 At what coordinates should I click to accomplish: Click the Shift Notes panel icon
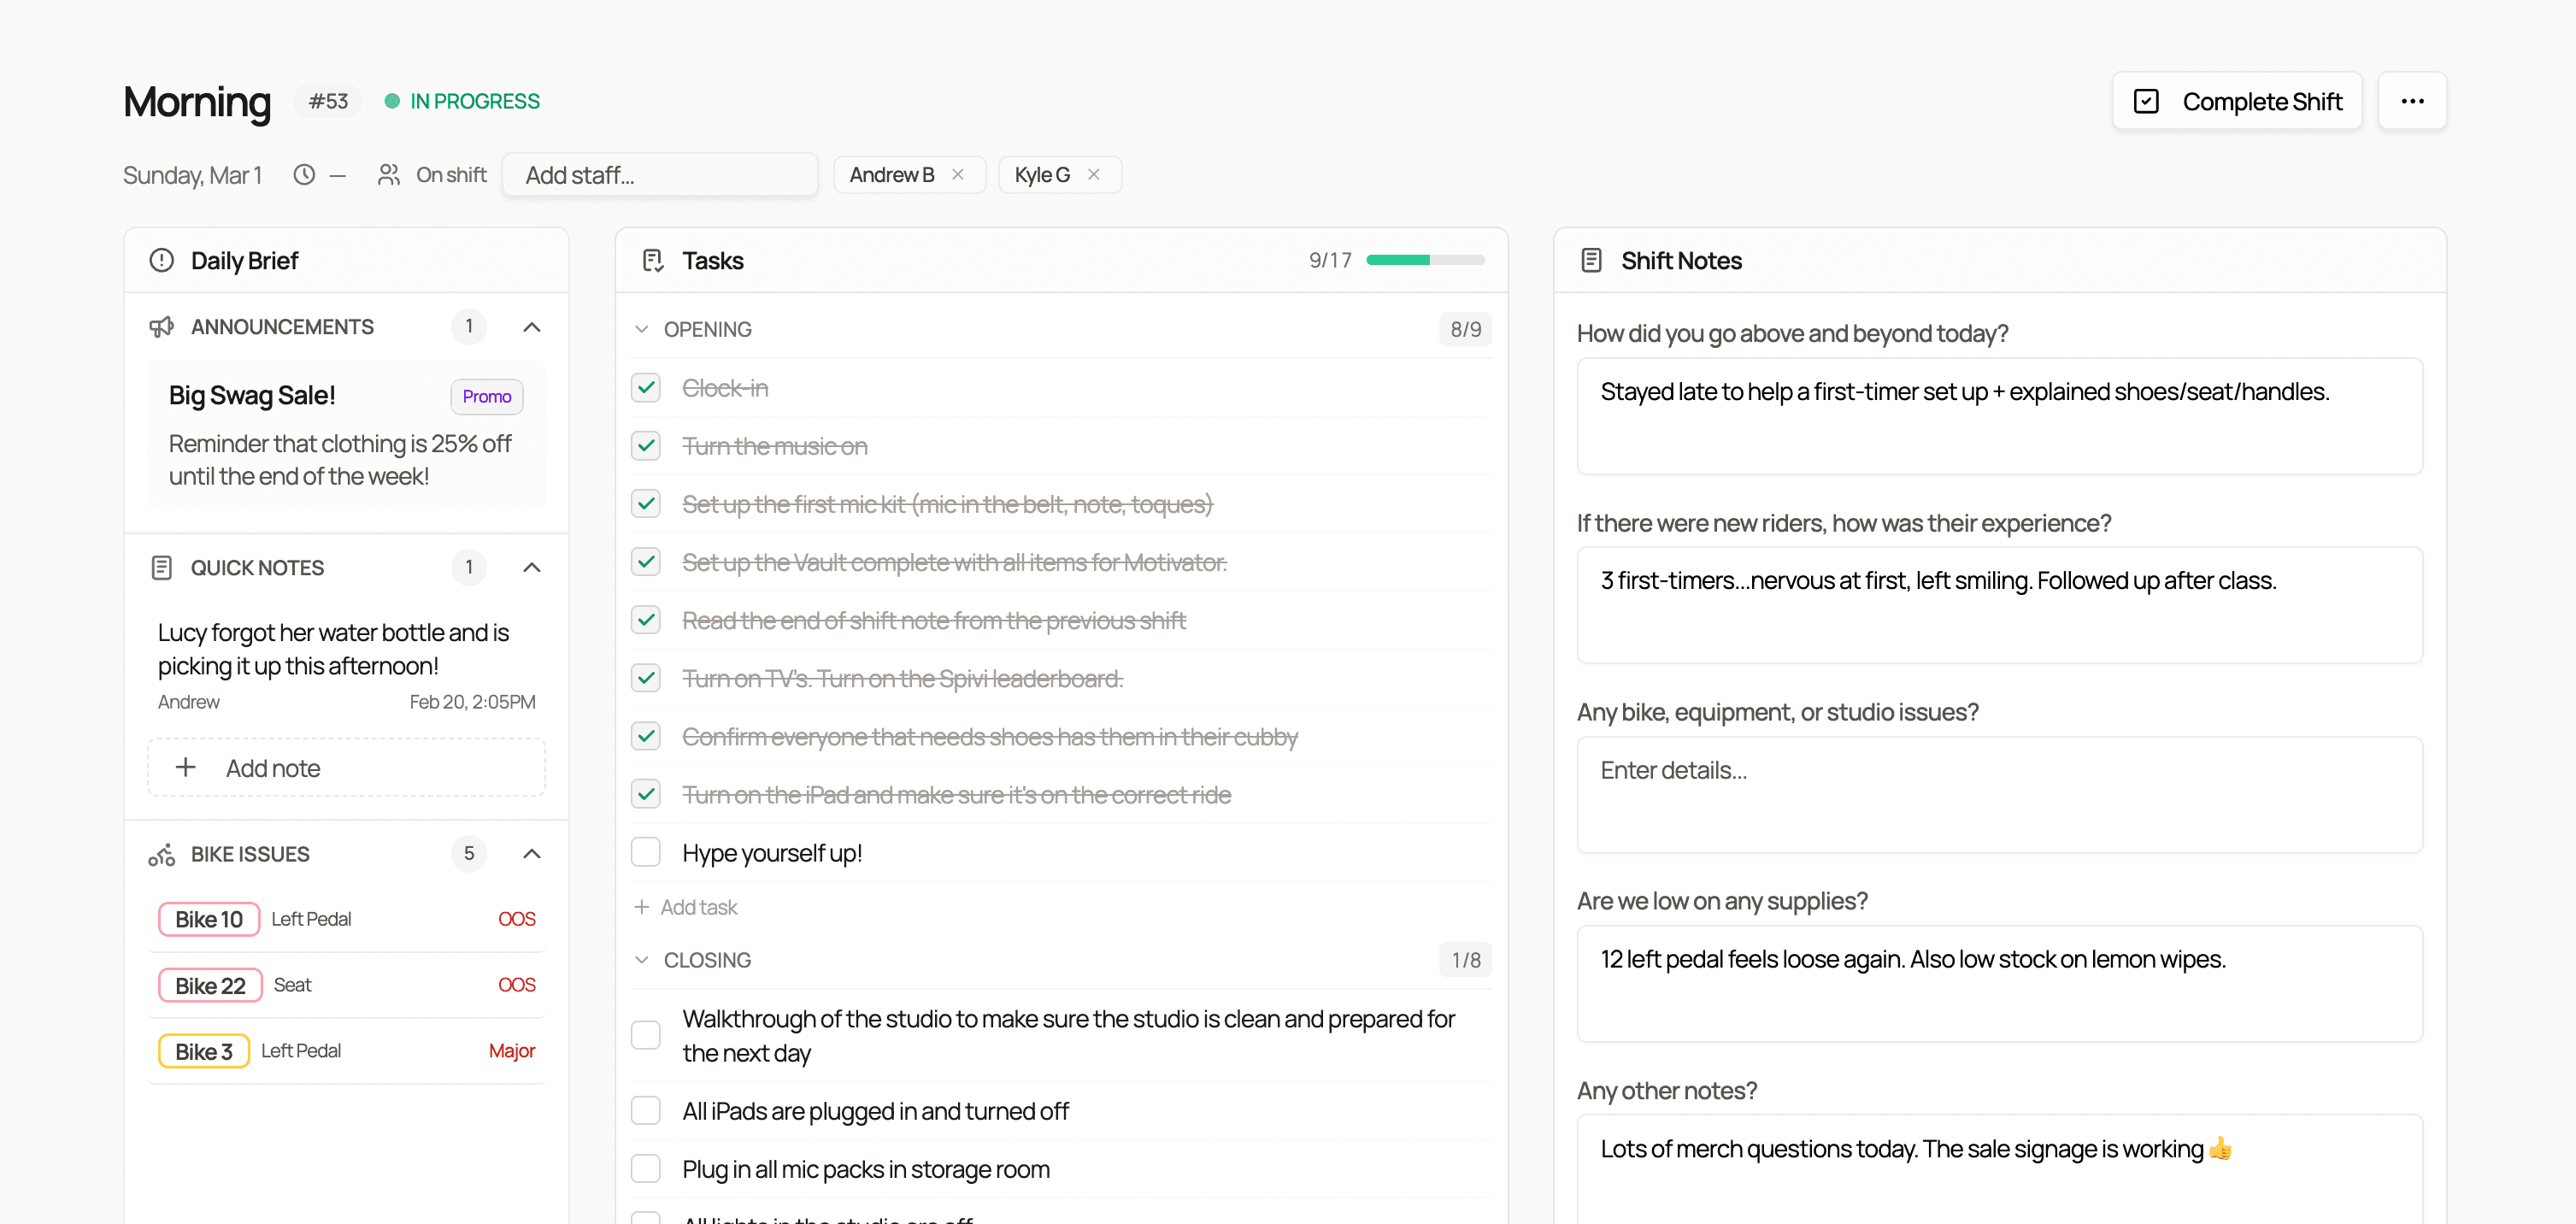pyautogui.click(x=1591, y=259)
